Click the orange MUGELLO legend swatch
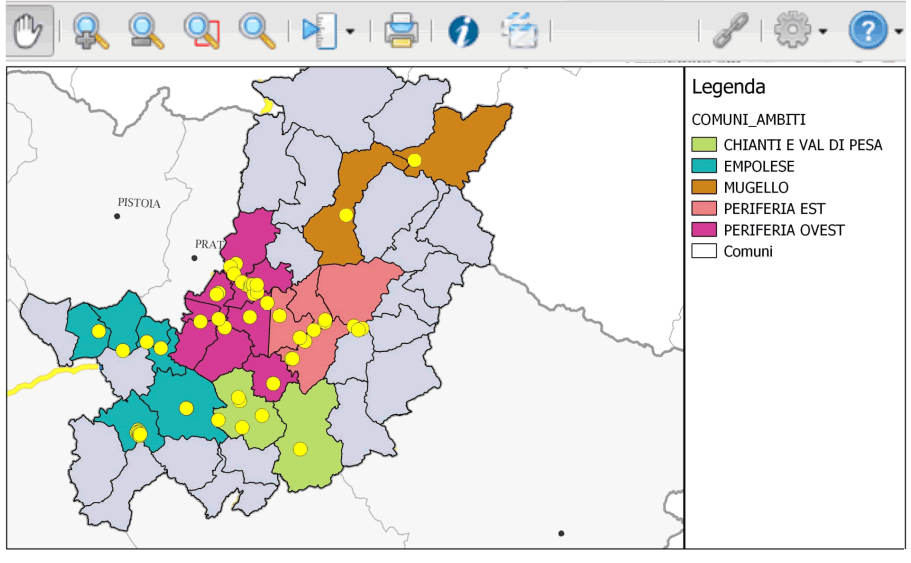911x563 pixels. [x=704, y=188]
